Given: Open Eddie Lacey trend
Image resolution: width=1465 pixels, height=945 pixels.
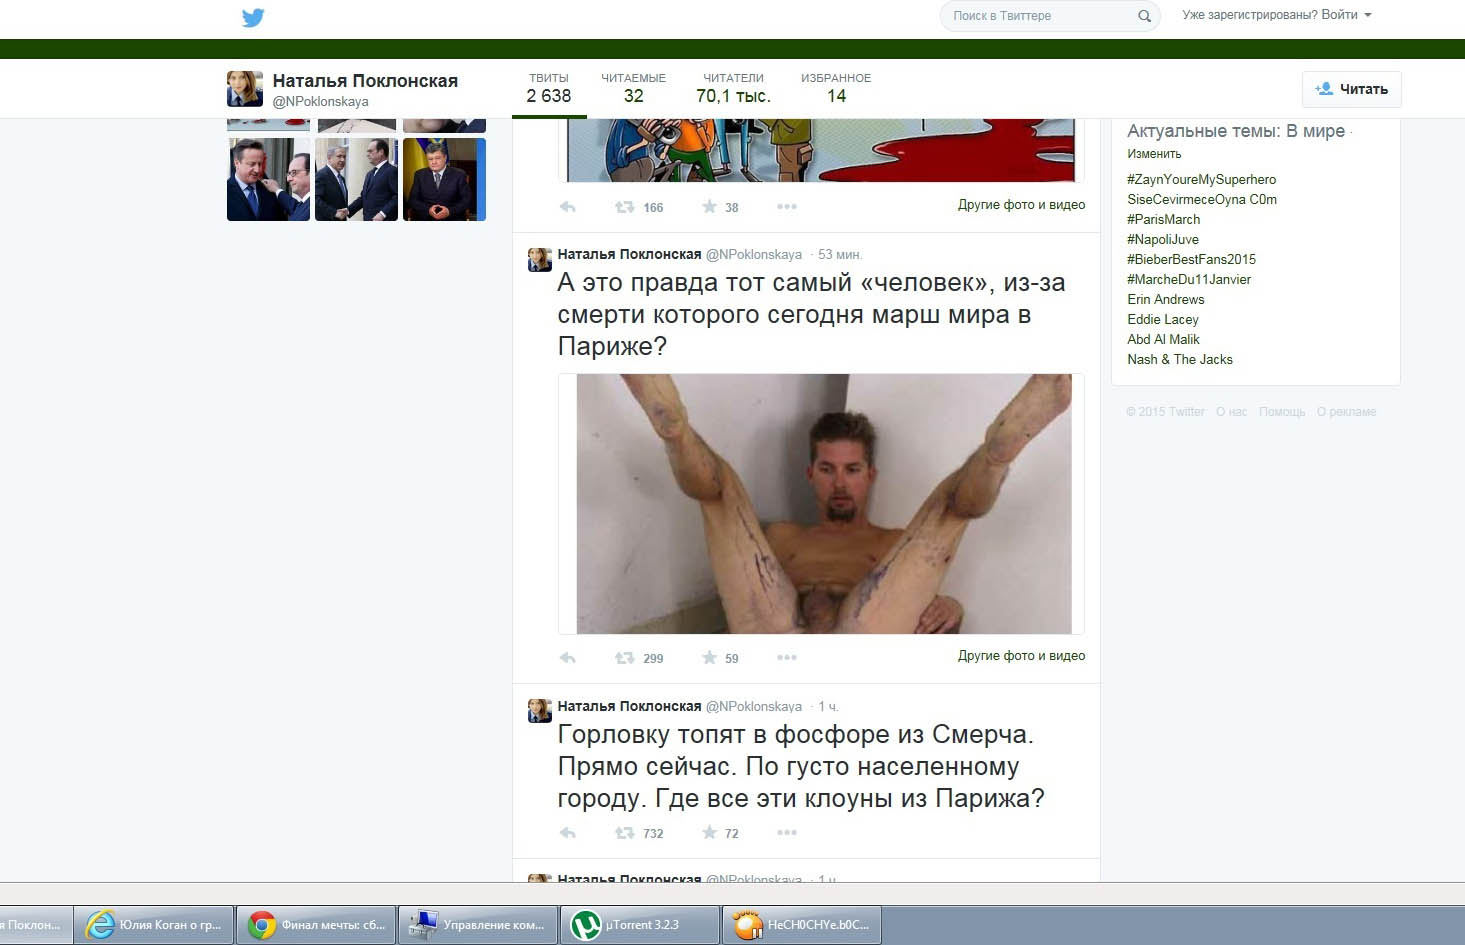Looking at the screenshot, I should [1162, 320].
